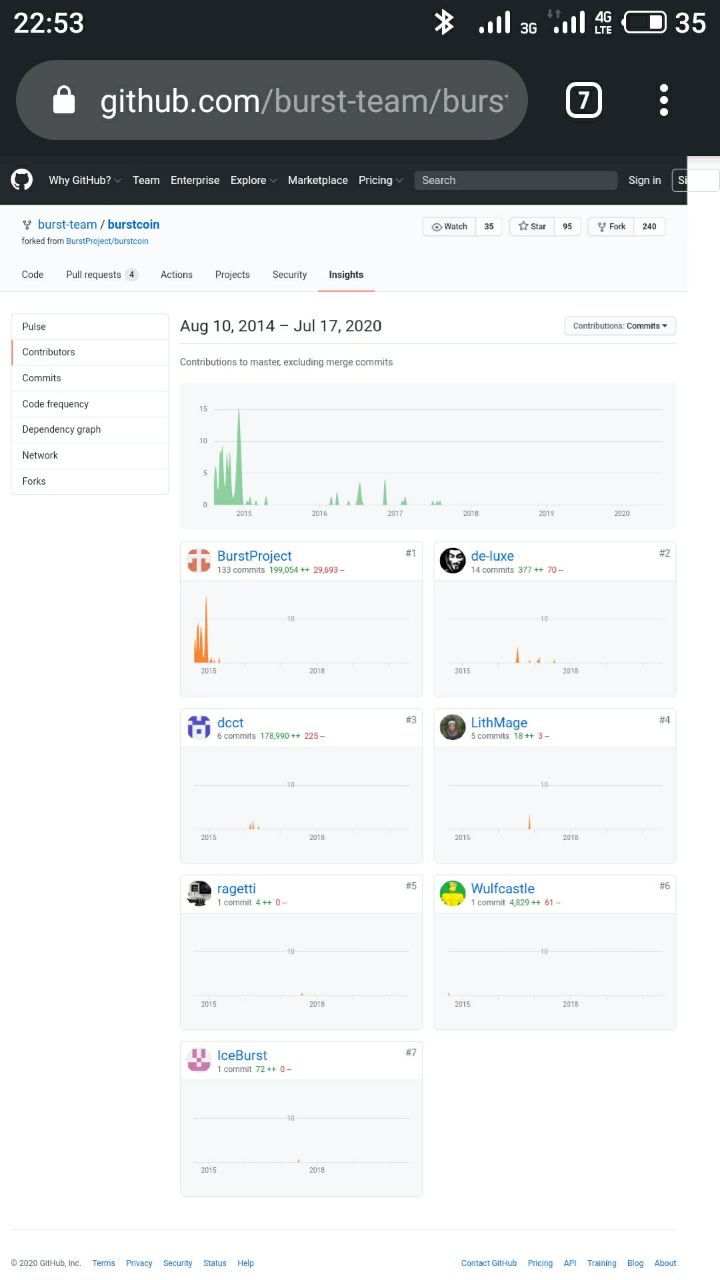Open IceBurst avatar in contributor #7 card

[199, 1060]
